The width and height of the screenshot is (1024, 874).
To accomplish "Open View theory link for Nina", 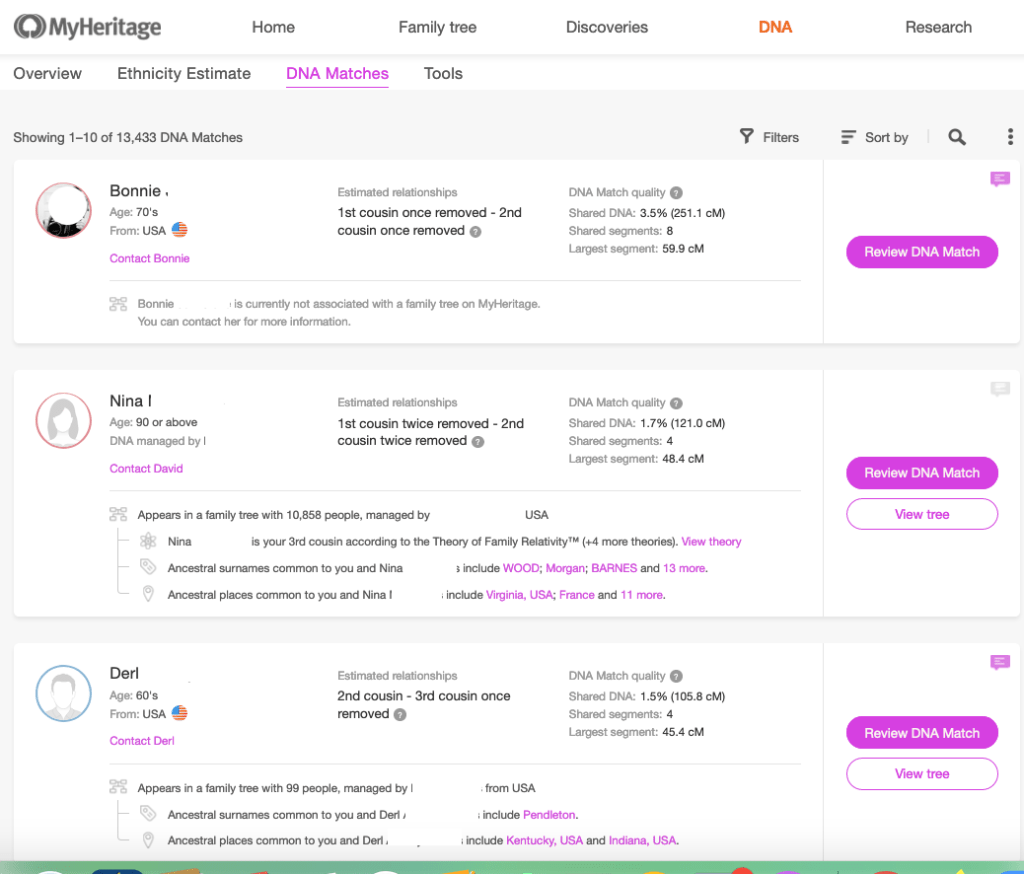I will pos(711,542).
